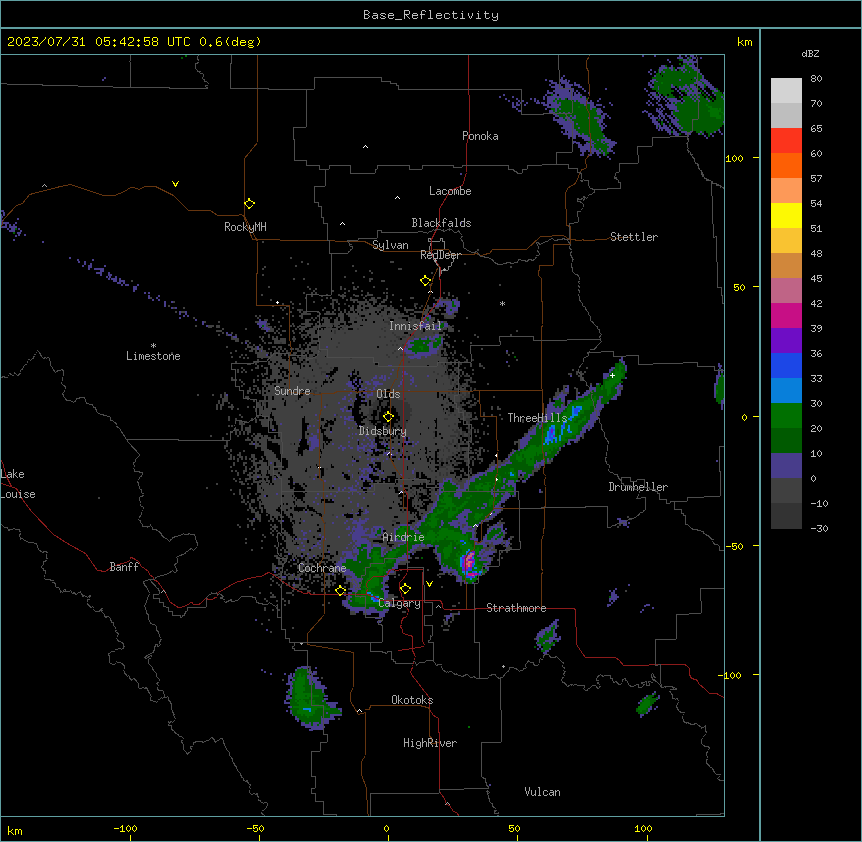Click the white asterisk above Limestone
This screenshot has width=862, height=842.
click(153, 346)
